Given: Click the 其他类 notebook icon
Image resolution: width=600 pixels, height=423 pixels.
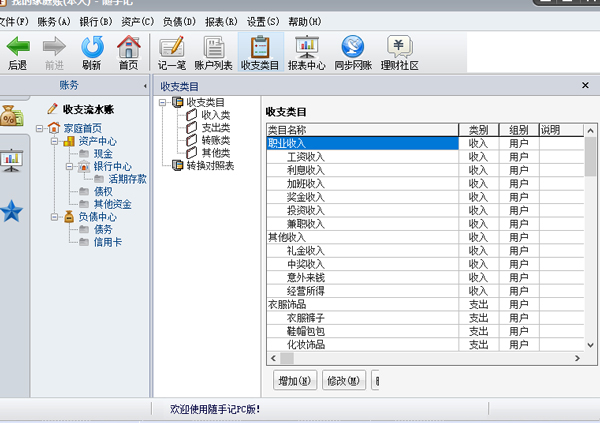Looking at the screenshot, I should pyautogui.click(x=191, y=153).
